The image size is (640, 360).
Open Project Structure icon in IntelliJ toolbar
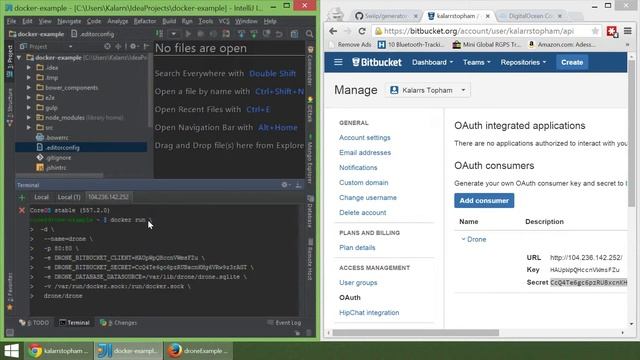tap(294, 34)
